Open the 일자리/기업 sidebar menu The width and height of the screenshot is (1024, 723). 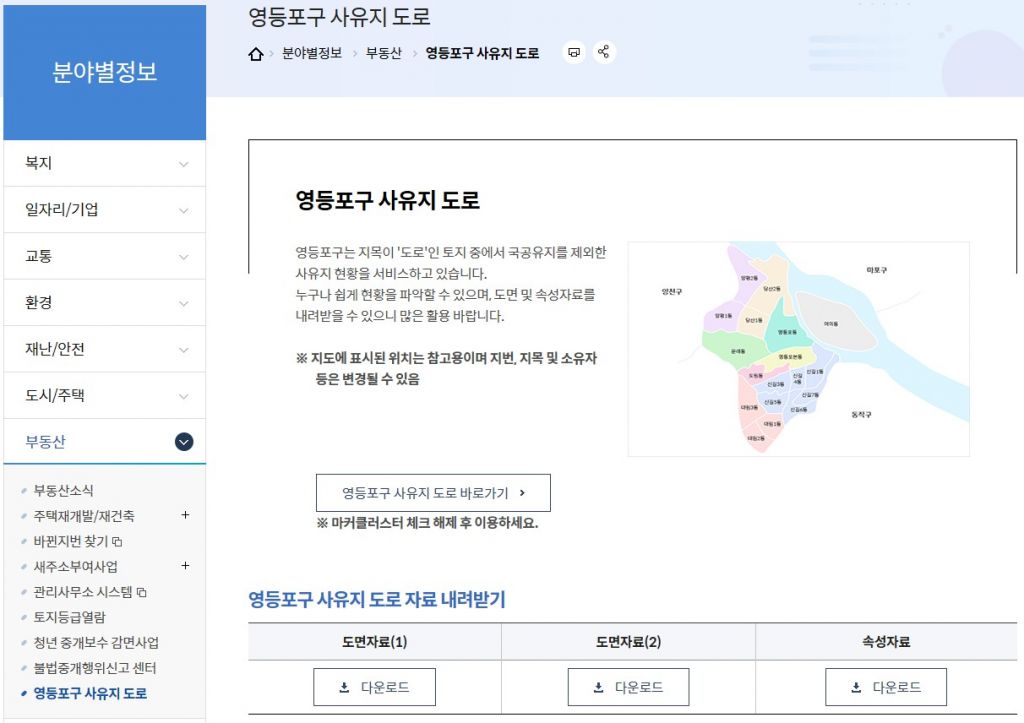click(x=105, y=210)
